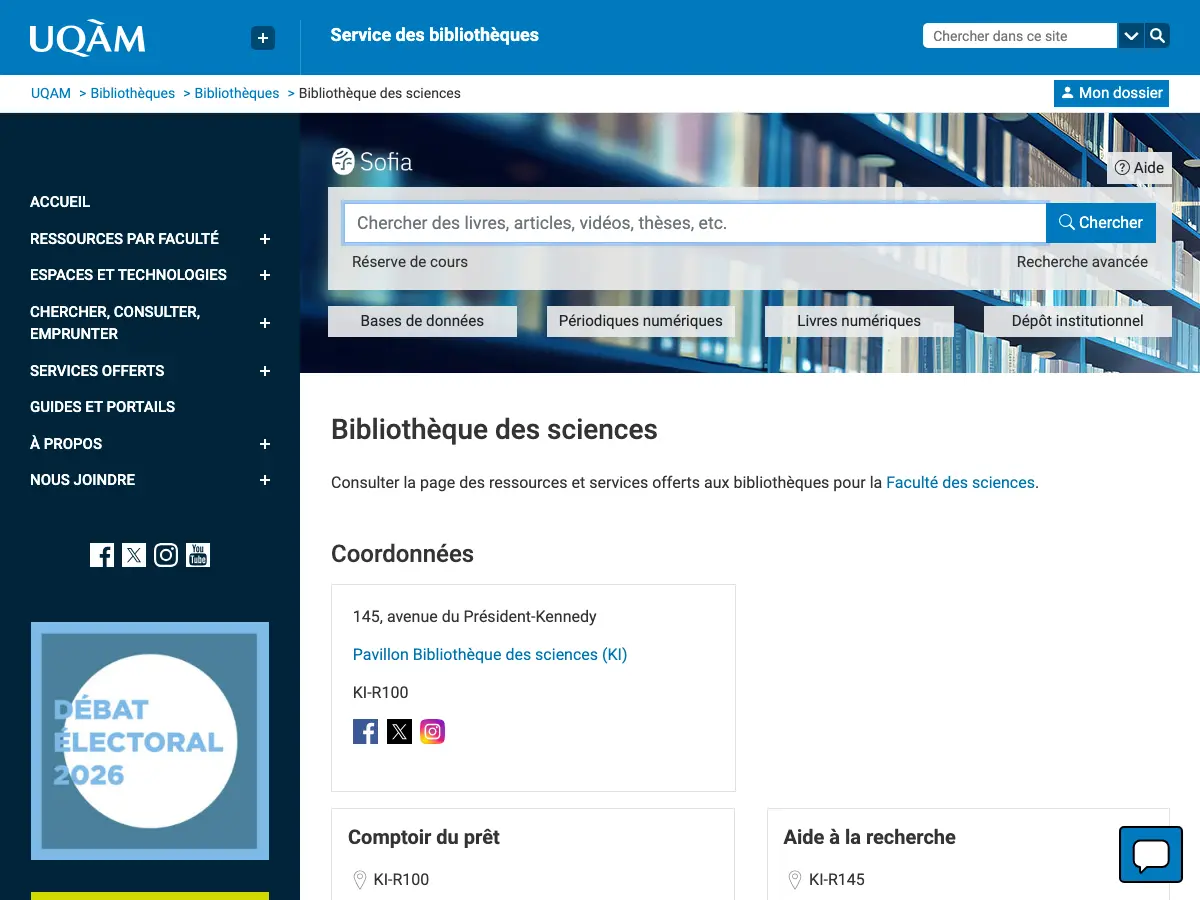Click location pin beside KI-R100
The height and width of the screenshot is (900, 1200).
point(360,880)
